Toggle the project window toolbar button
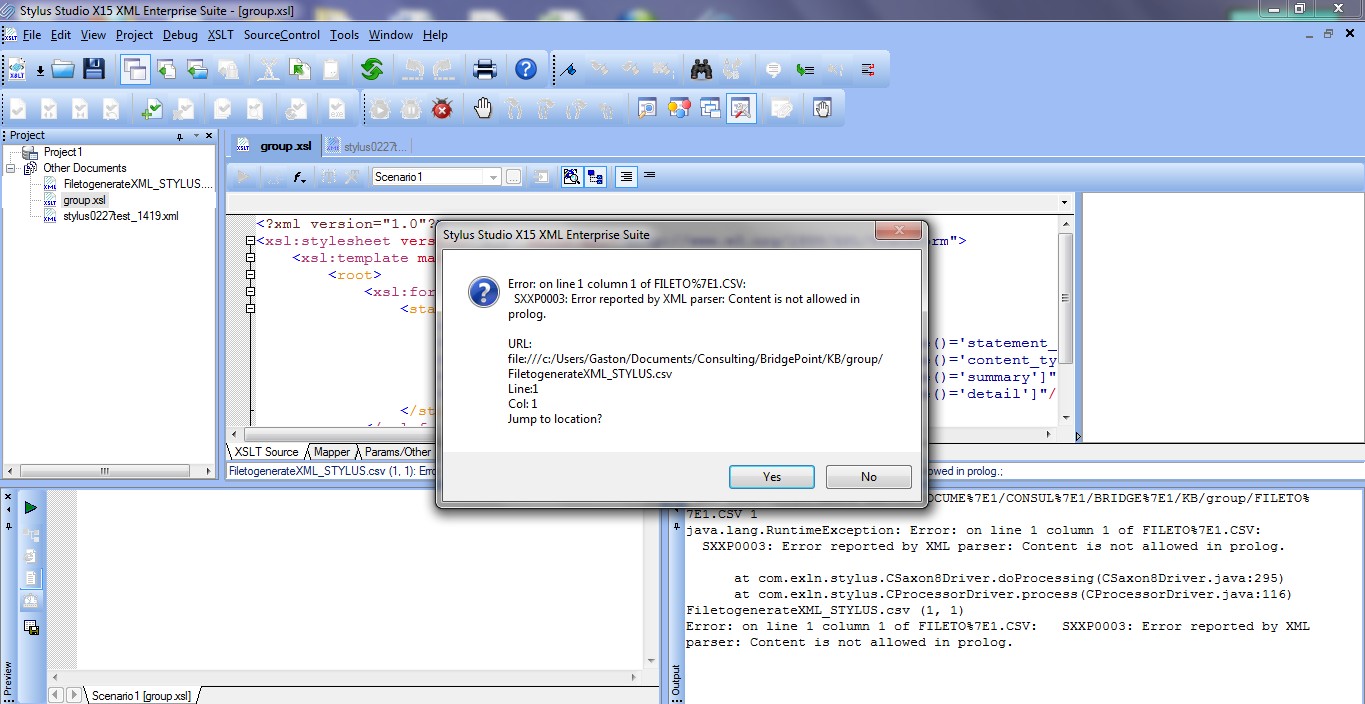 (134, 69)
